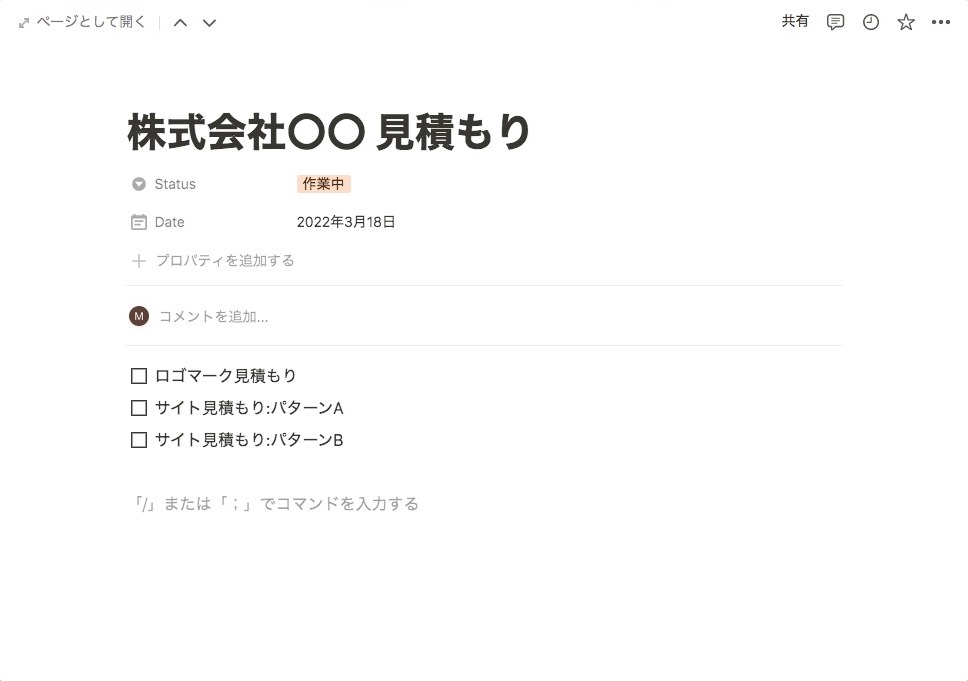The width and height of the screenshot is (968, 681).
Task: Click the Status property label
Action: tap(175, 184)
